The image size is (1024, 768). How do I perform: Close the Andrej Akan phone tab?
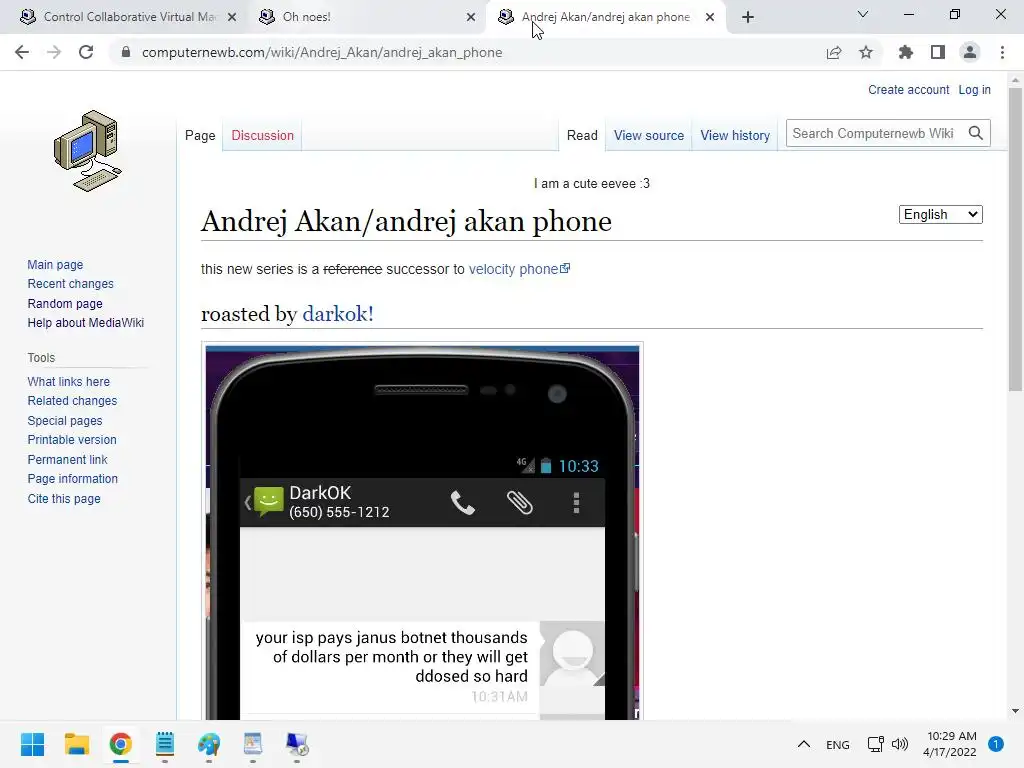coord(710,17)
